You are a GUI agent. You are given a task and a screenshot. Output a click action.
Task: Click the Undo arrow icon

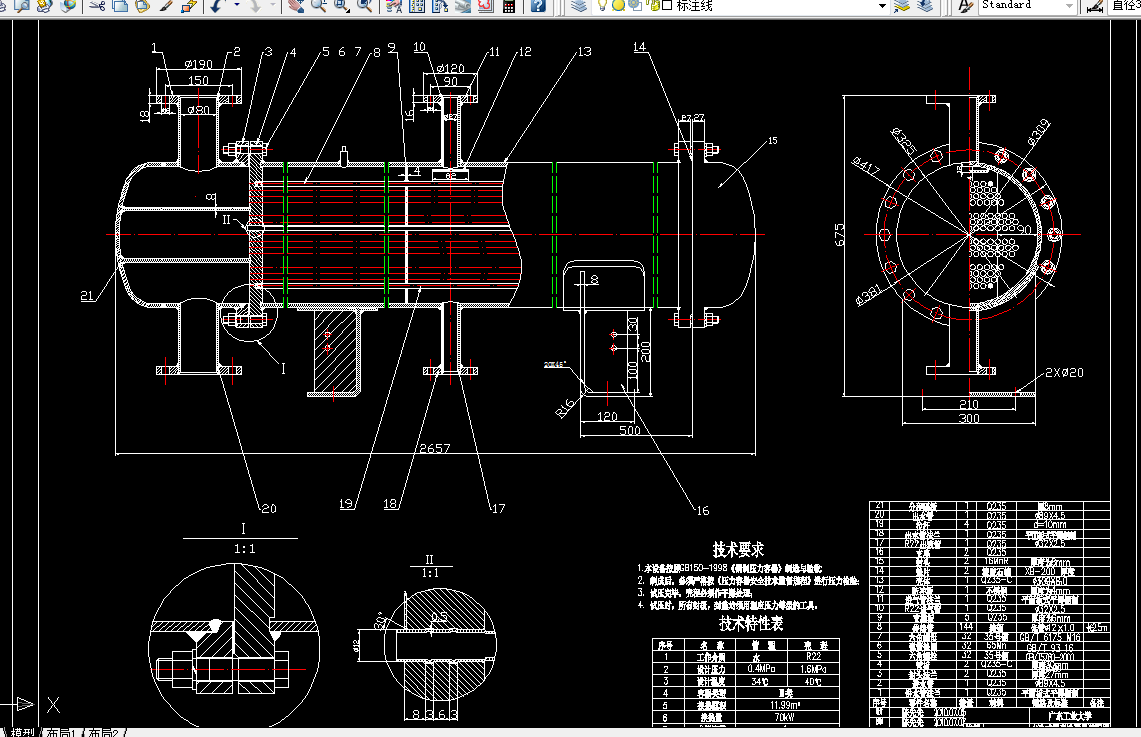coord(217,6)
